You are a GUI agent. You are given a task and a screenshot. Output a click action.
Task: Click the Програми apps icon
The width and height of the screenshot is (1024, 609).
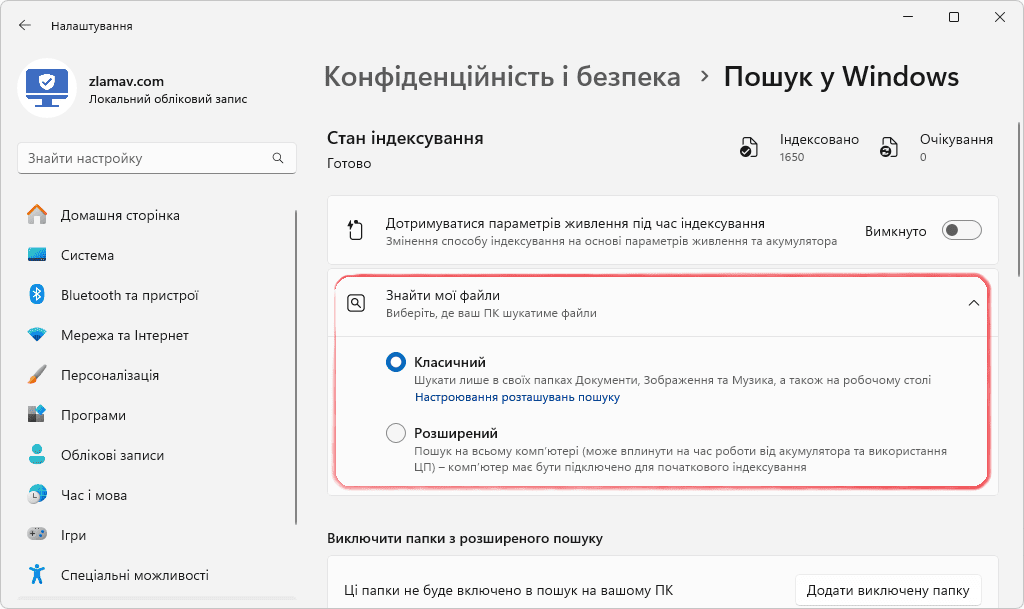(37, 414)
